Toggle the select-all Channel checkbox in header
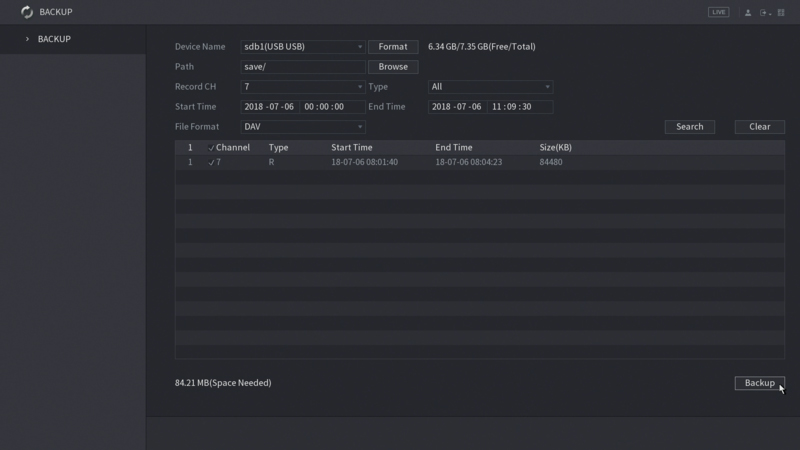 pos(212,148)
